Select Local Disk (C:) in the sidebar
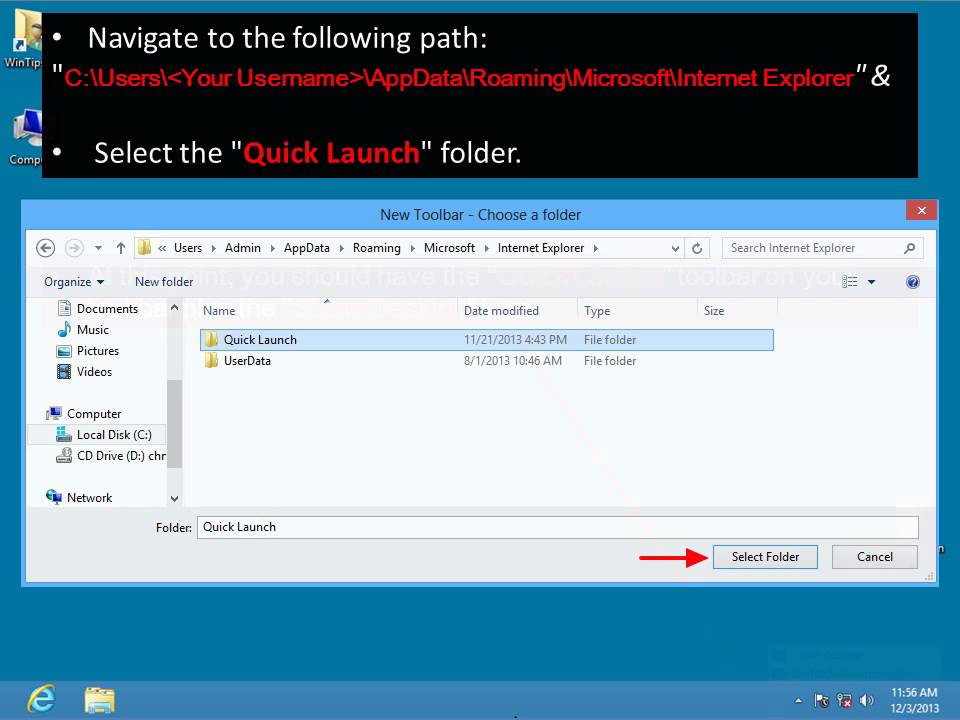This screenshot has height=720, width=960. (x=112, y=434)
